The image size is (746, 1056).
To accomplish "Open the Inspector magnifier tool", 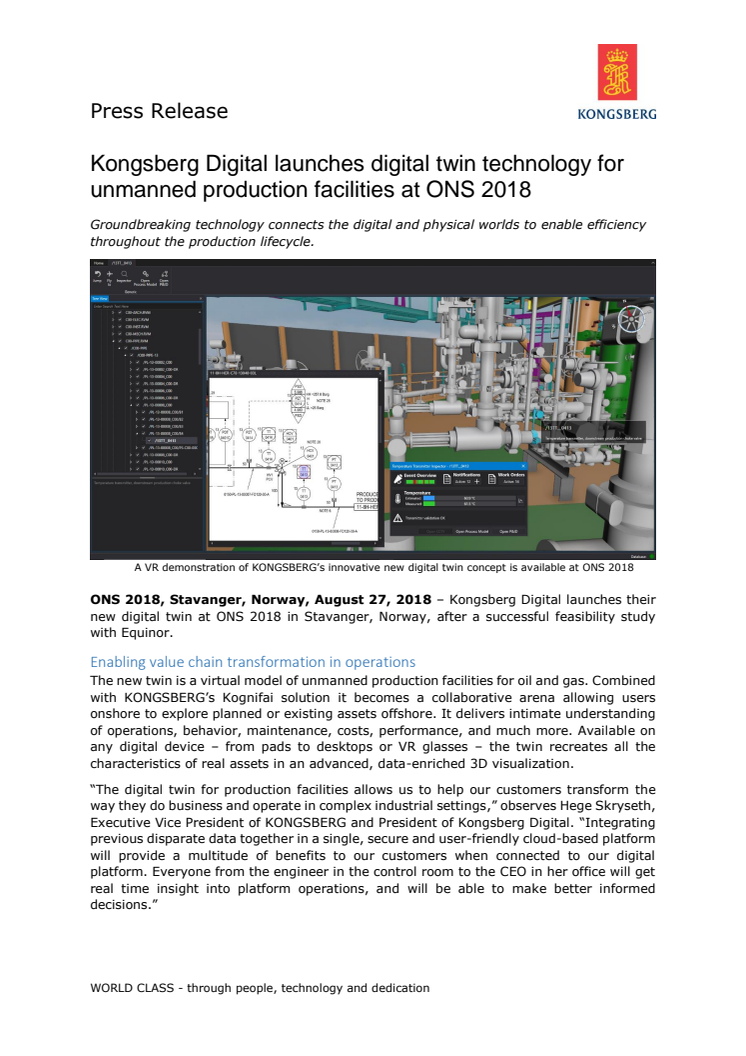I will tap(124, 273).
